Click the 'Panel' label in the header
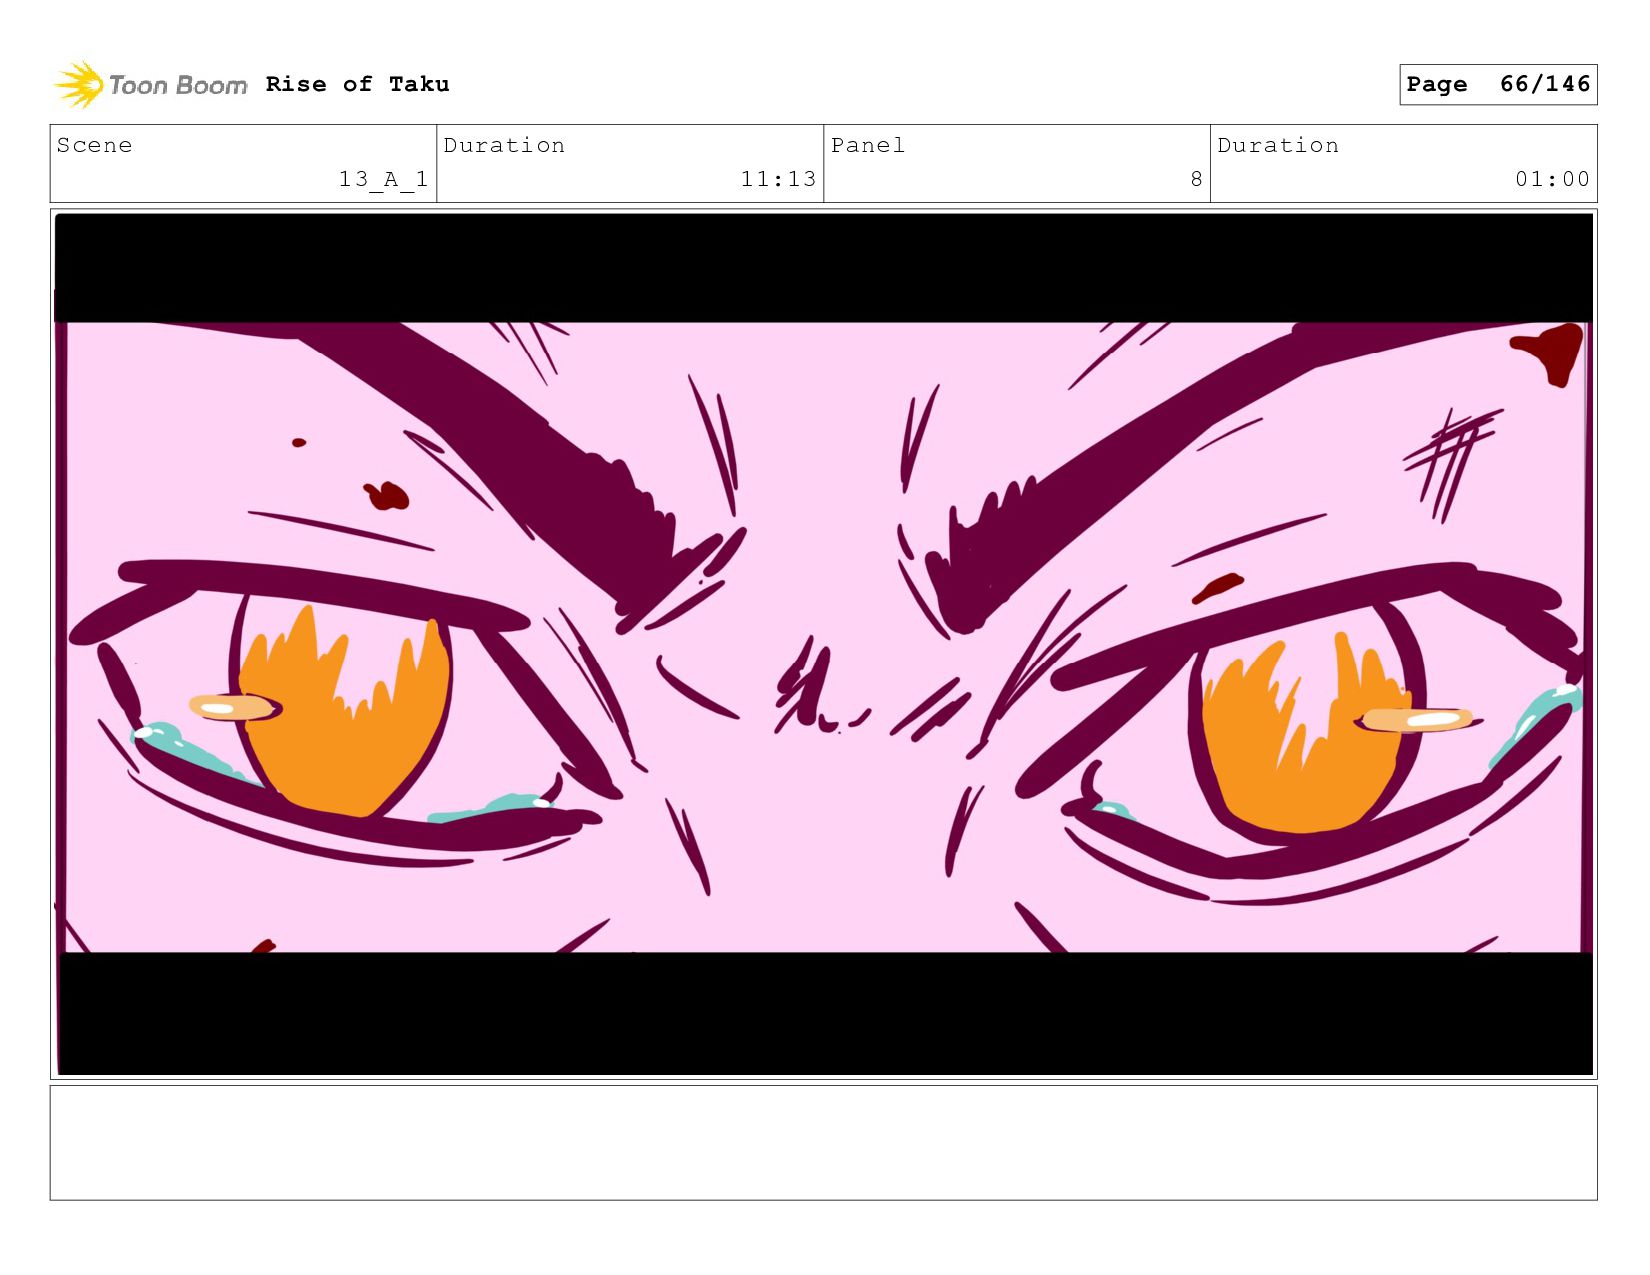This screenshot has height=1275, width=1650. (868, 145)
